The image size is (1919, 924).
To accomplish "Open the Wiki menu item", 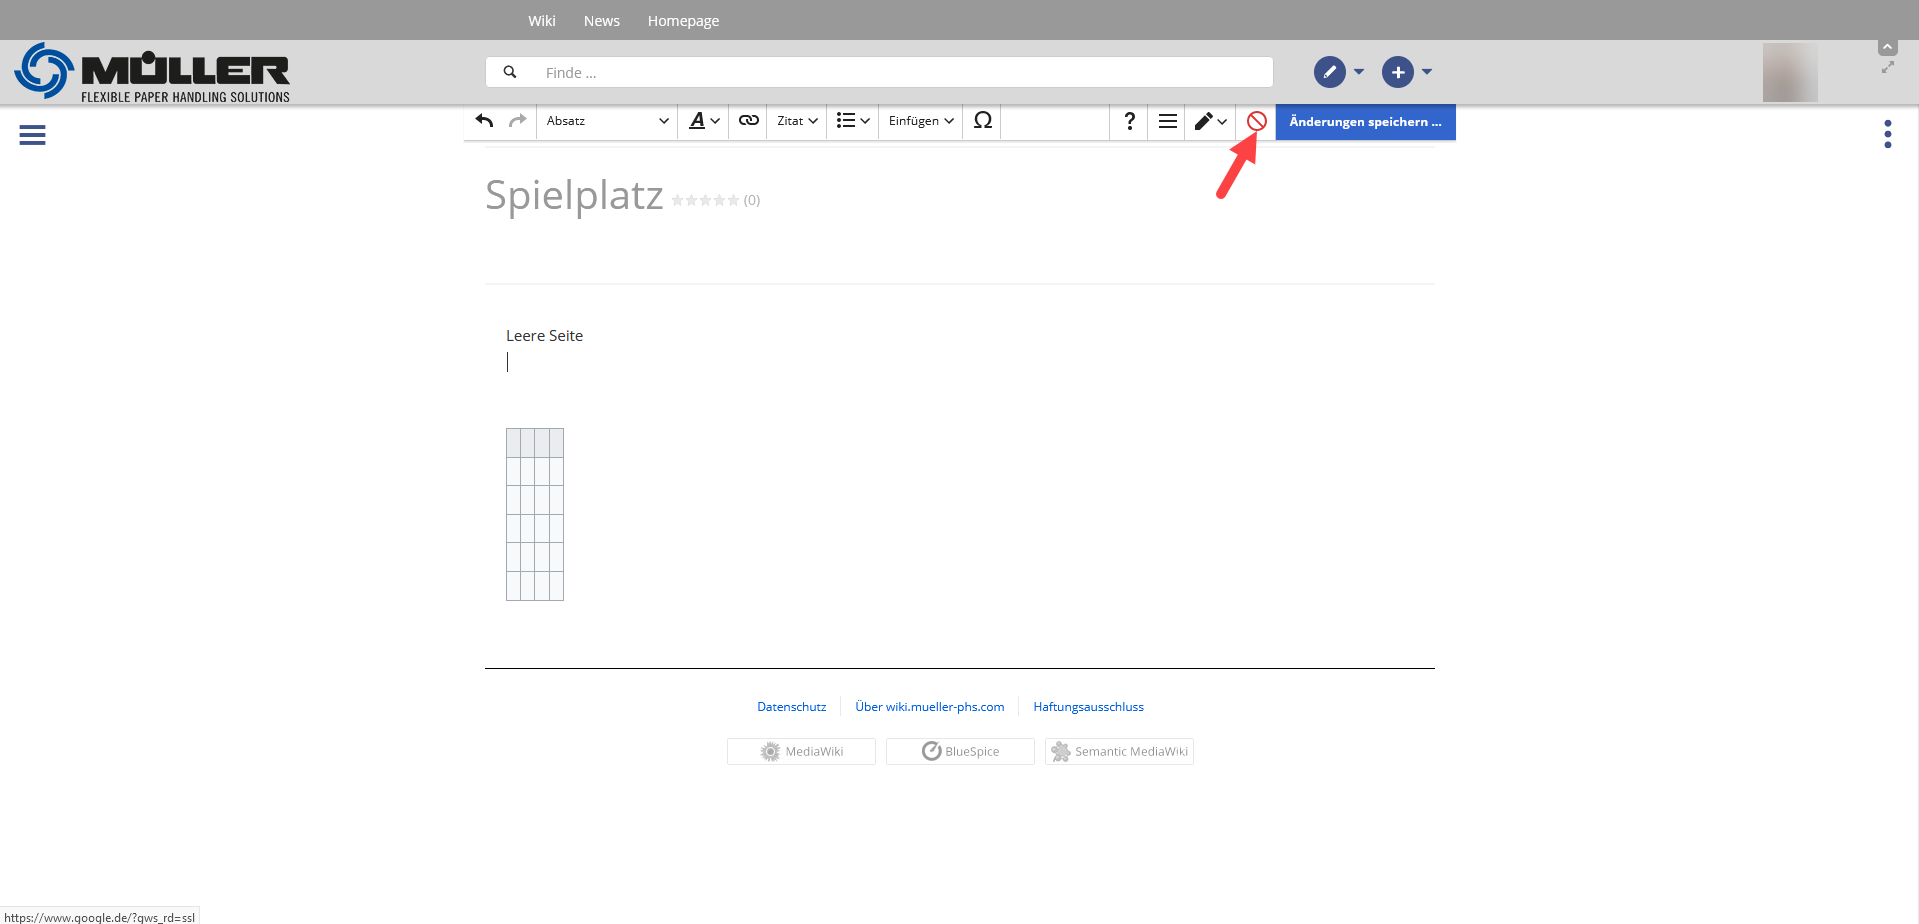I will point(542,21).
